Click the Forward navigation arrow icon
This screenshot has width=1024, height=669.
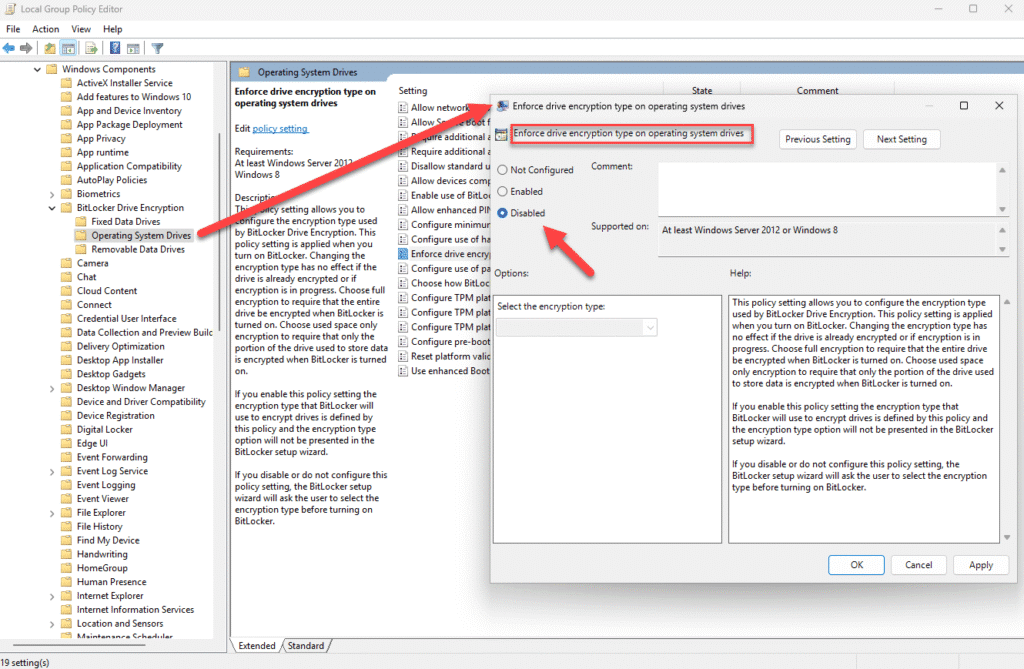(x=25, y=48)
